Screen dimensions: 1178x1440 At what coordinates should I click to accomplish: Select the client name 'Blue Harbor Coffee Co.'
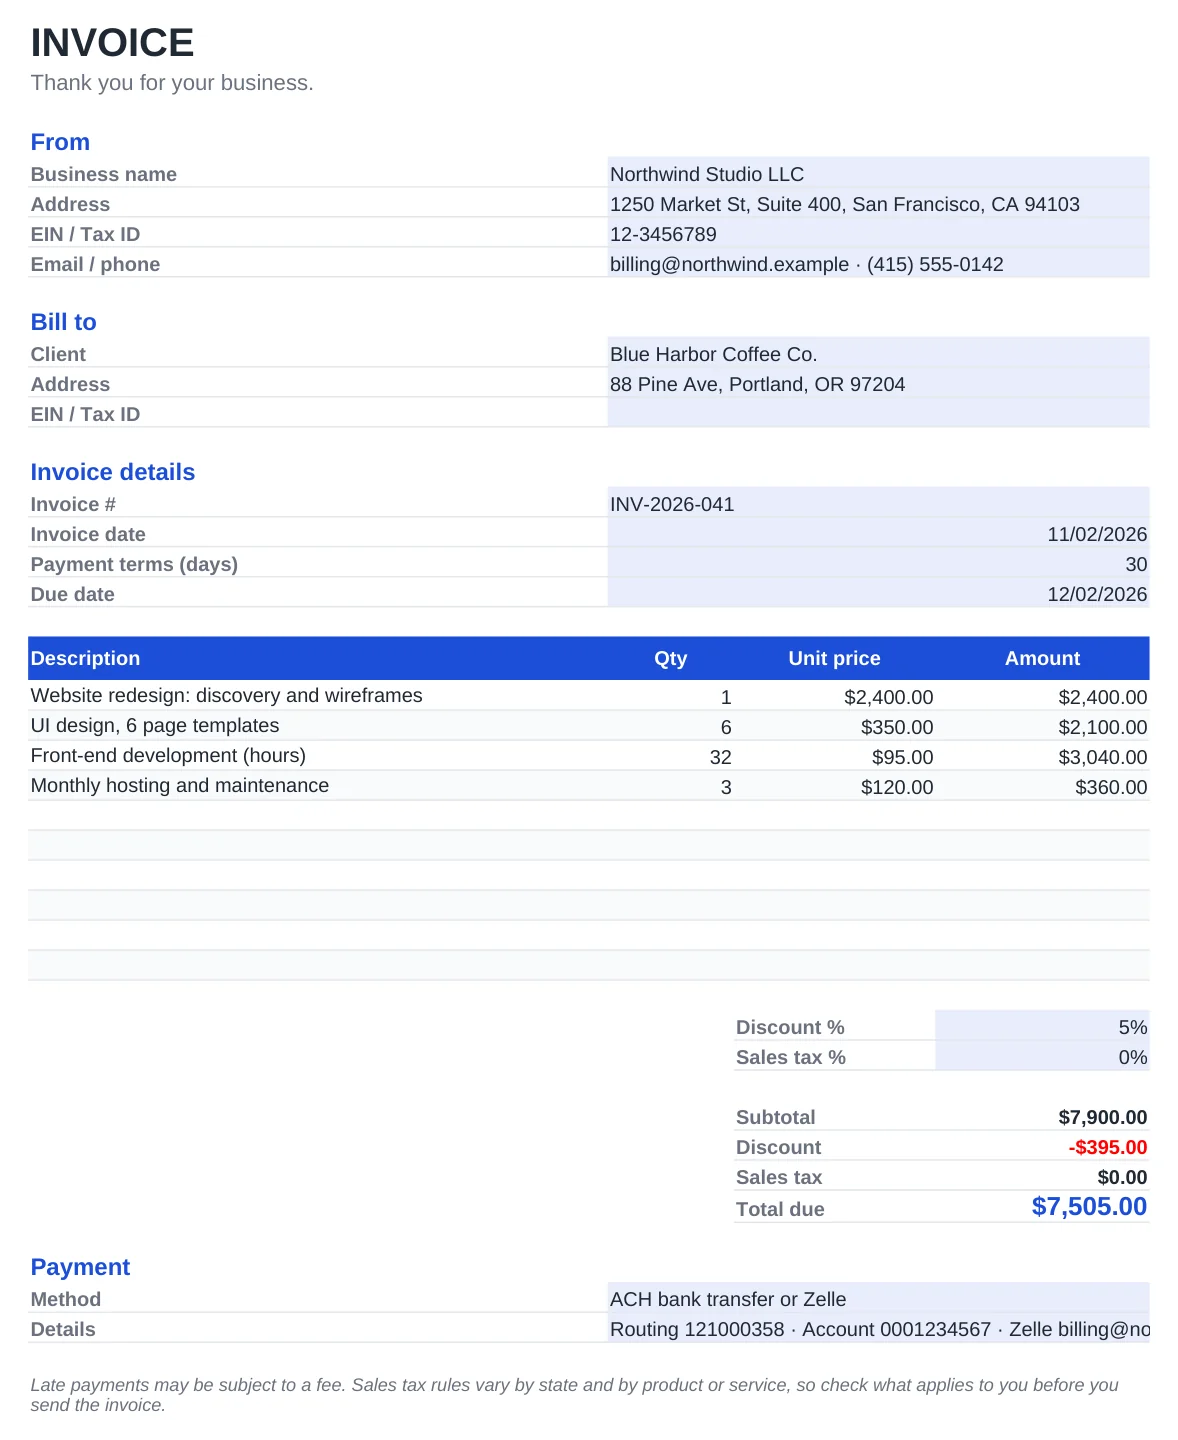point(878,352)
